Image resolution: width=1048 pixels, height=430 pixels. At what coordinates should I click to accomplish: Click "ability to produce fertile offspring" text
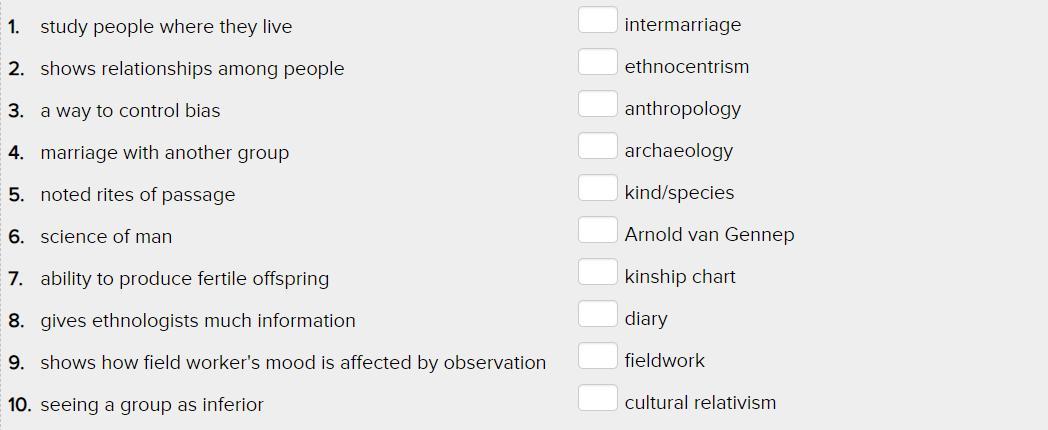pos(184,279)
